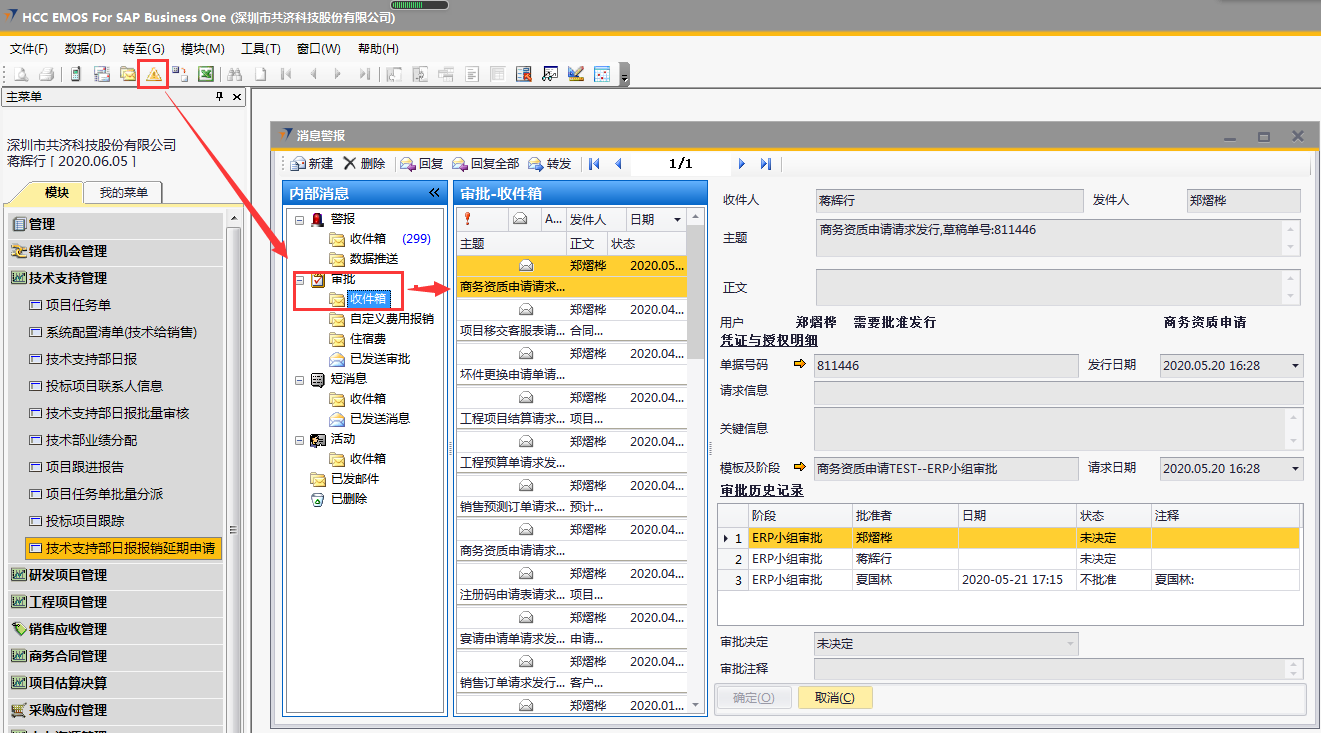Click the 取消(C) button
This screenshot has height=733, width=1321.
click(x=834, y=698)
